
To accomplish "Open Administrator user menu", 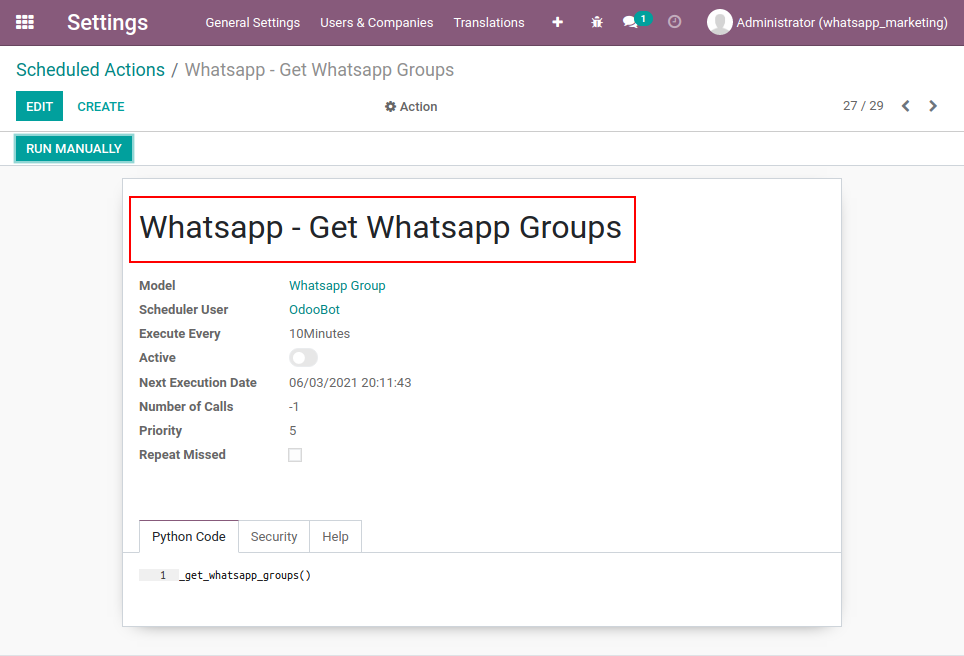I will (828, 22).
